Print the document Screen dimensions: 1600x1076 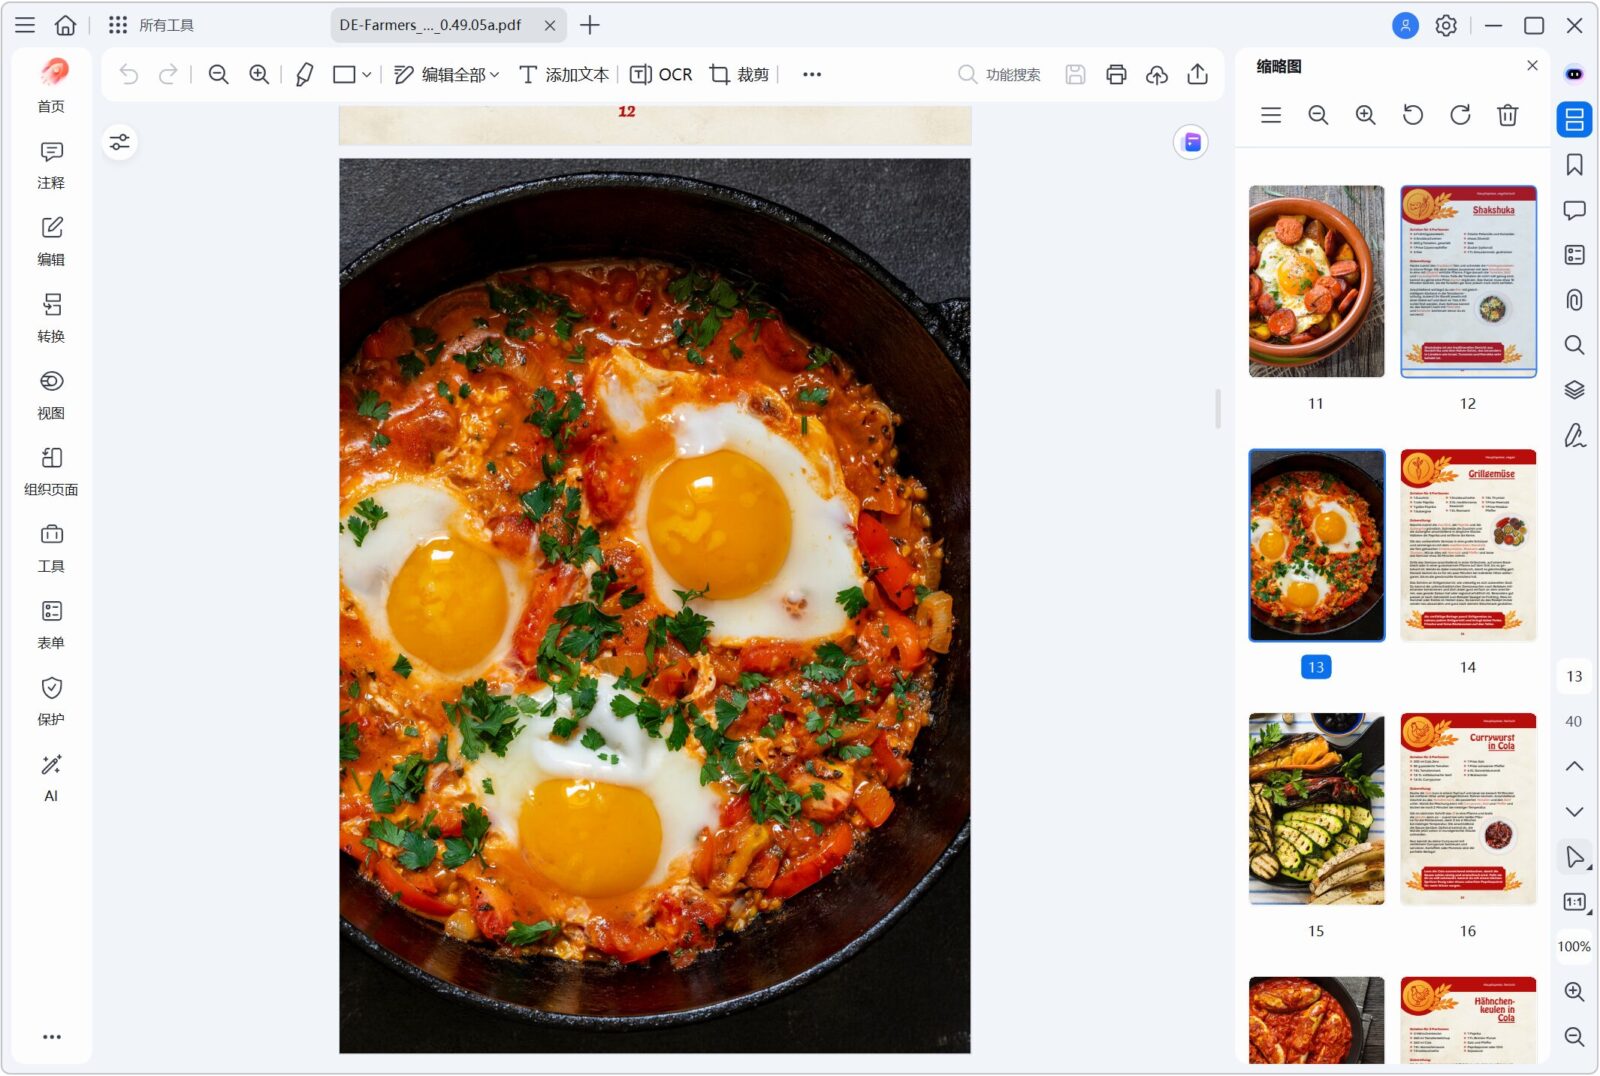tap(1116, 74)
